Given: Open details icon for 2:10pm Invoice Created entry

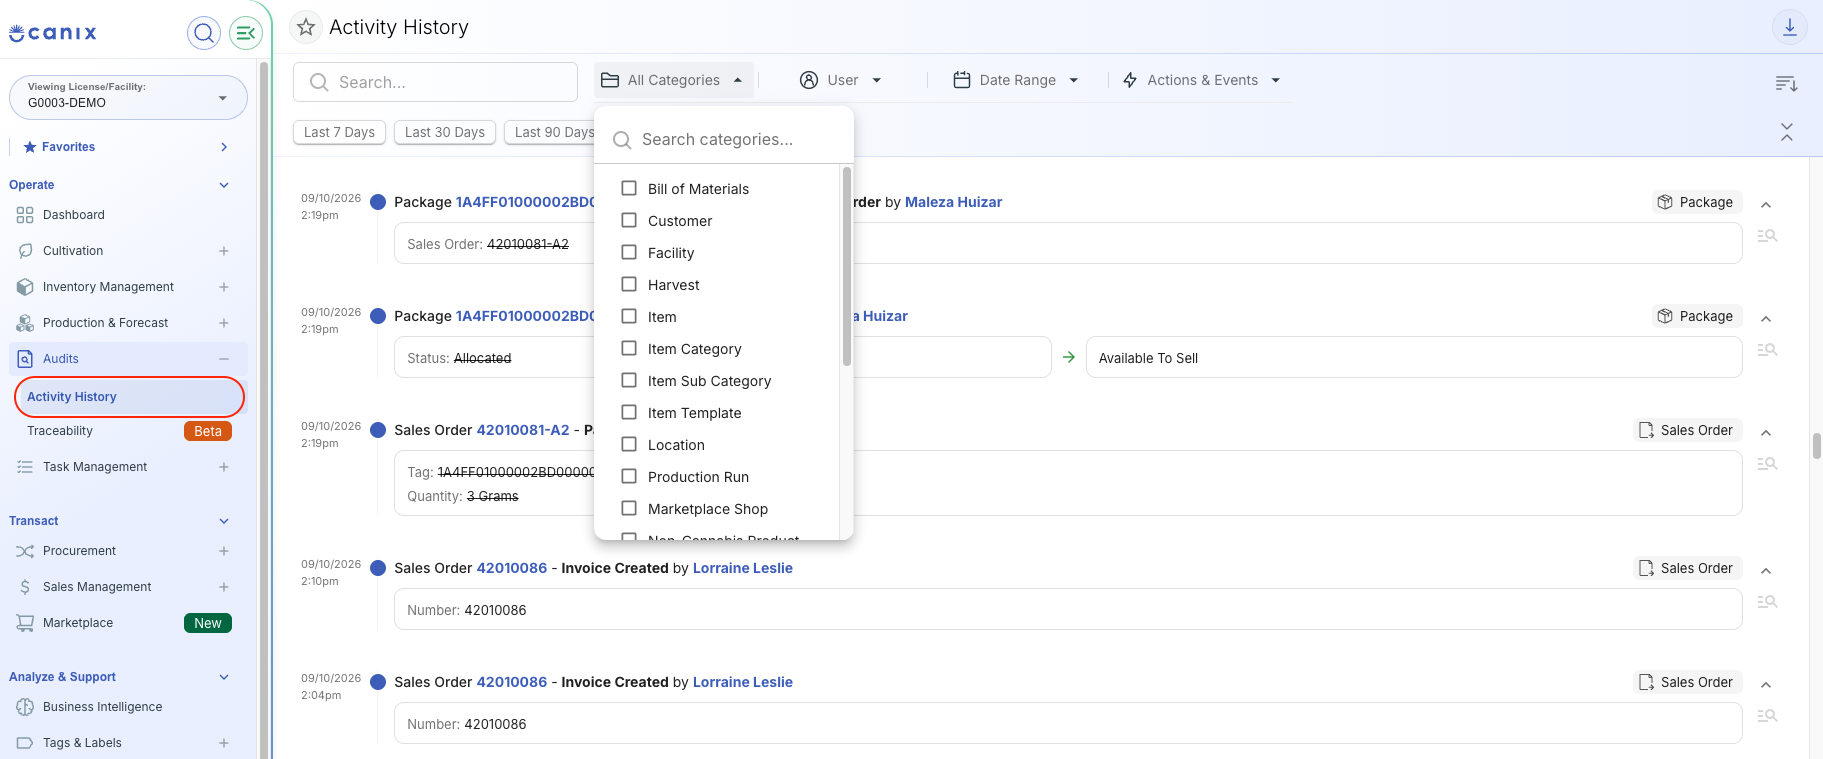Looking at the screenshot, I should click(1767, 602).
